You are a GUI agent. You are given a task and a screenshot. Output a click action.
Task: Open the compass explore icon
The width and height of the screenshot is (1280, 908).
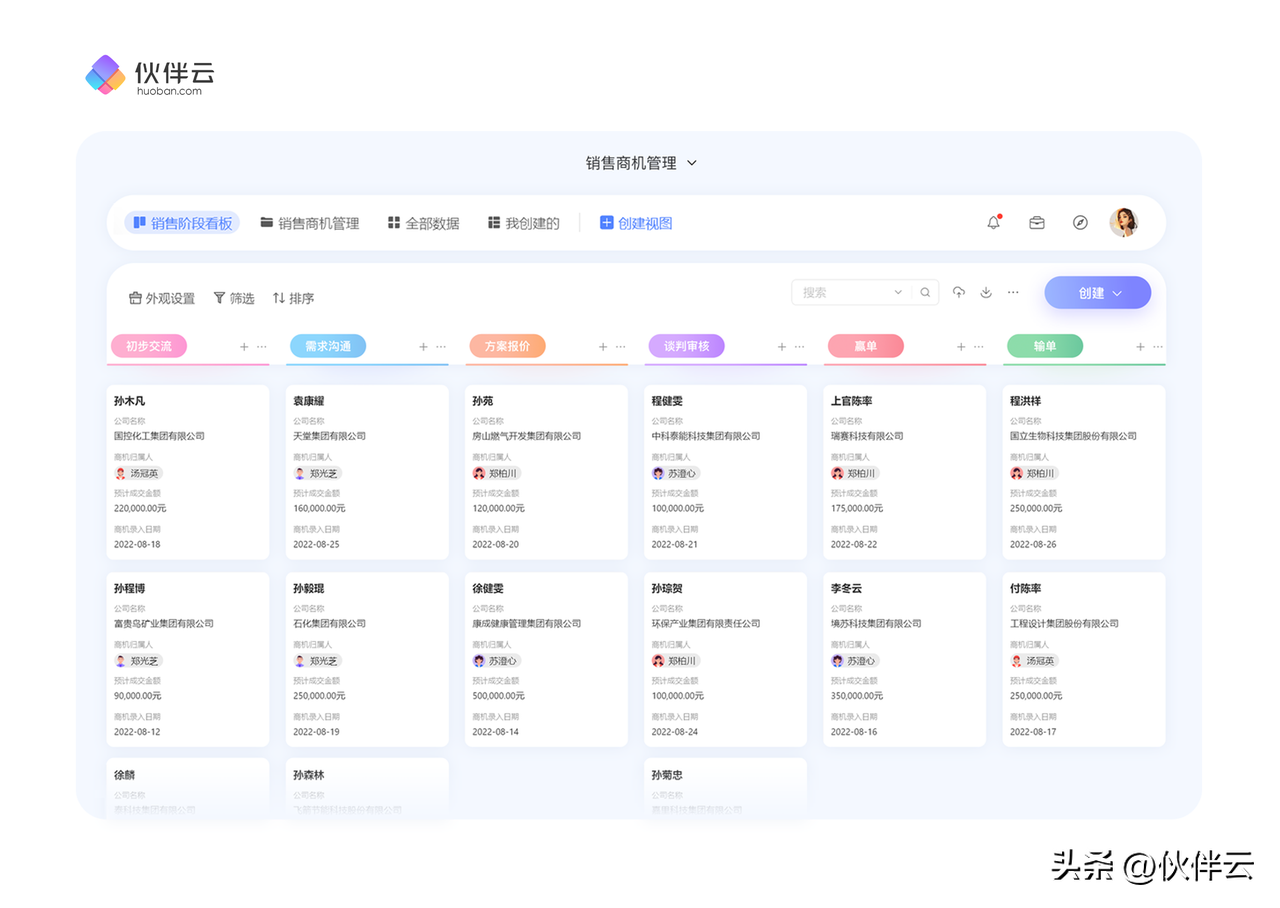[x=1080, y=223]
